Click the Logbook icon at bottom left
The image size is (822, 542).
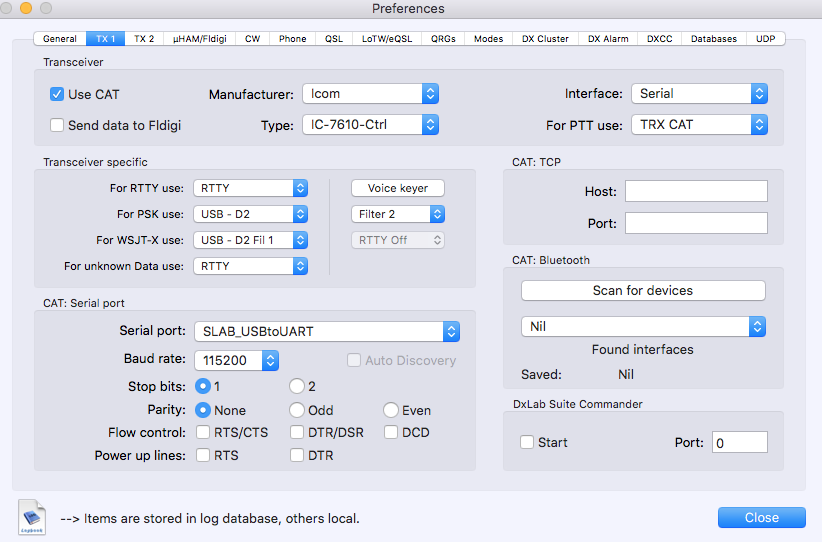tap(32, 517)
